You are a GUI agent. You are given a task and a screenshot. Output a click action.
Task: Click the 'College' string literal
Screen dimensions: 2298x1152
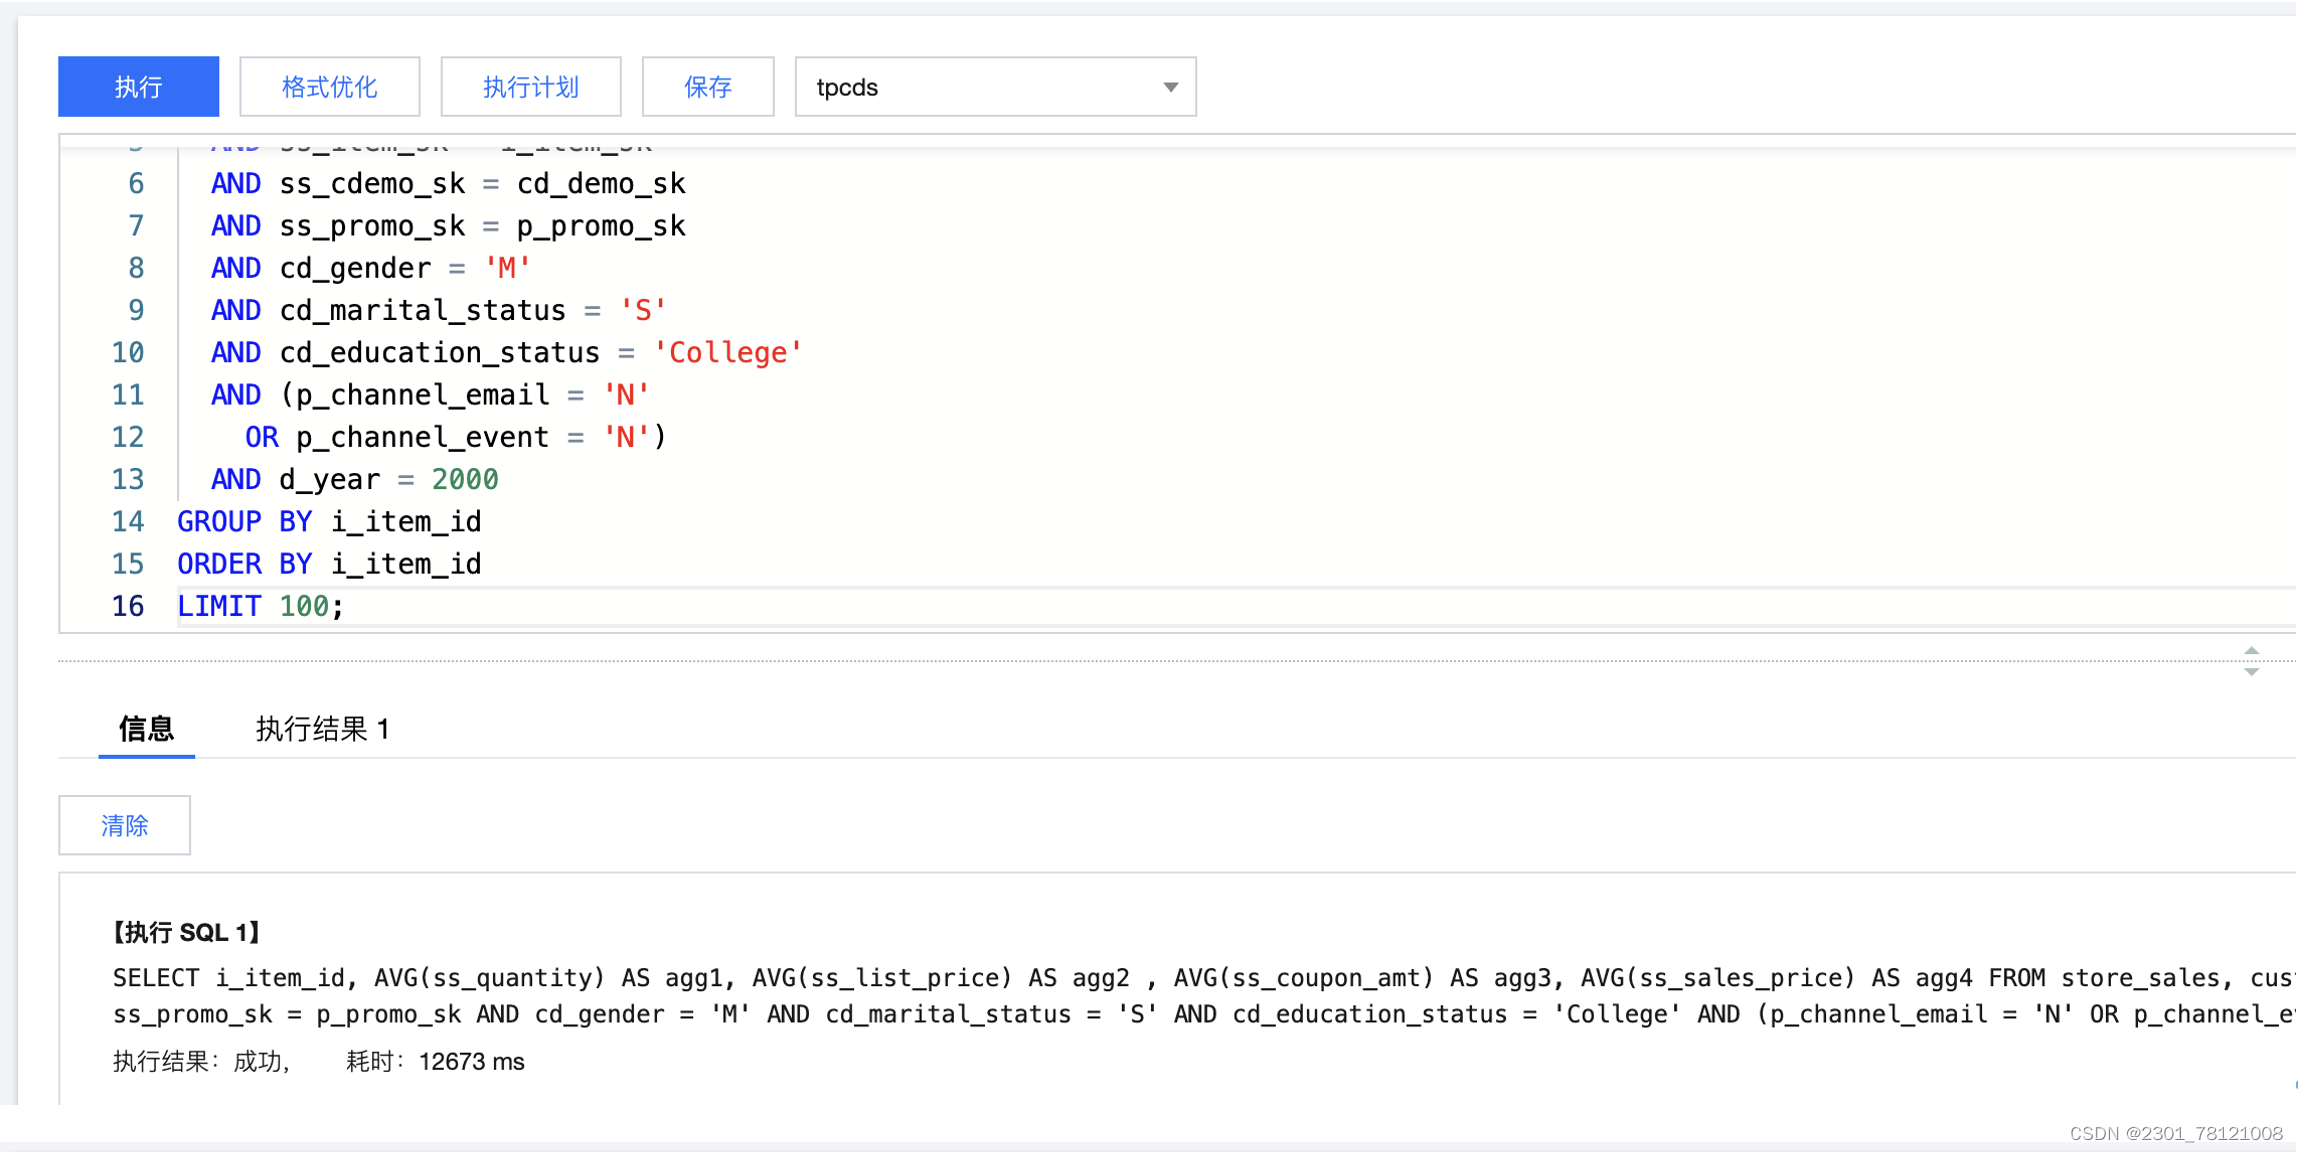pos(727,353)
